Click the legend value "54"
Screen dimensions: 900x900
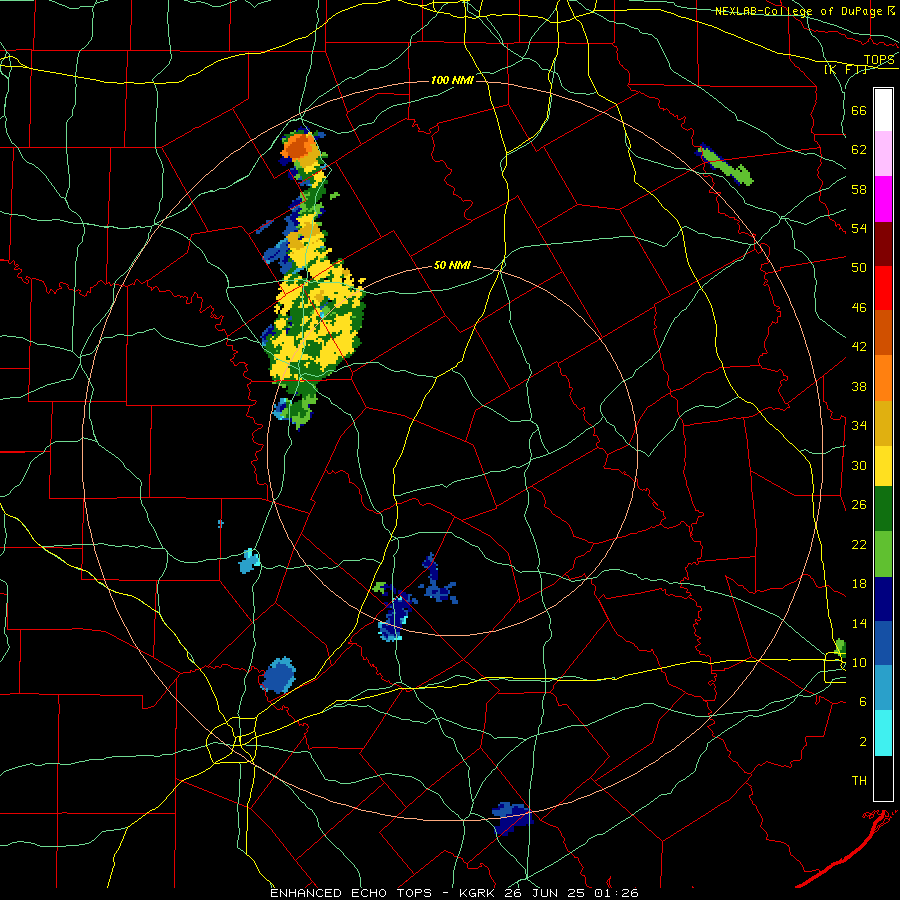click(x=859, y=229)
